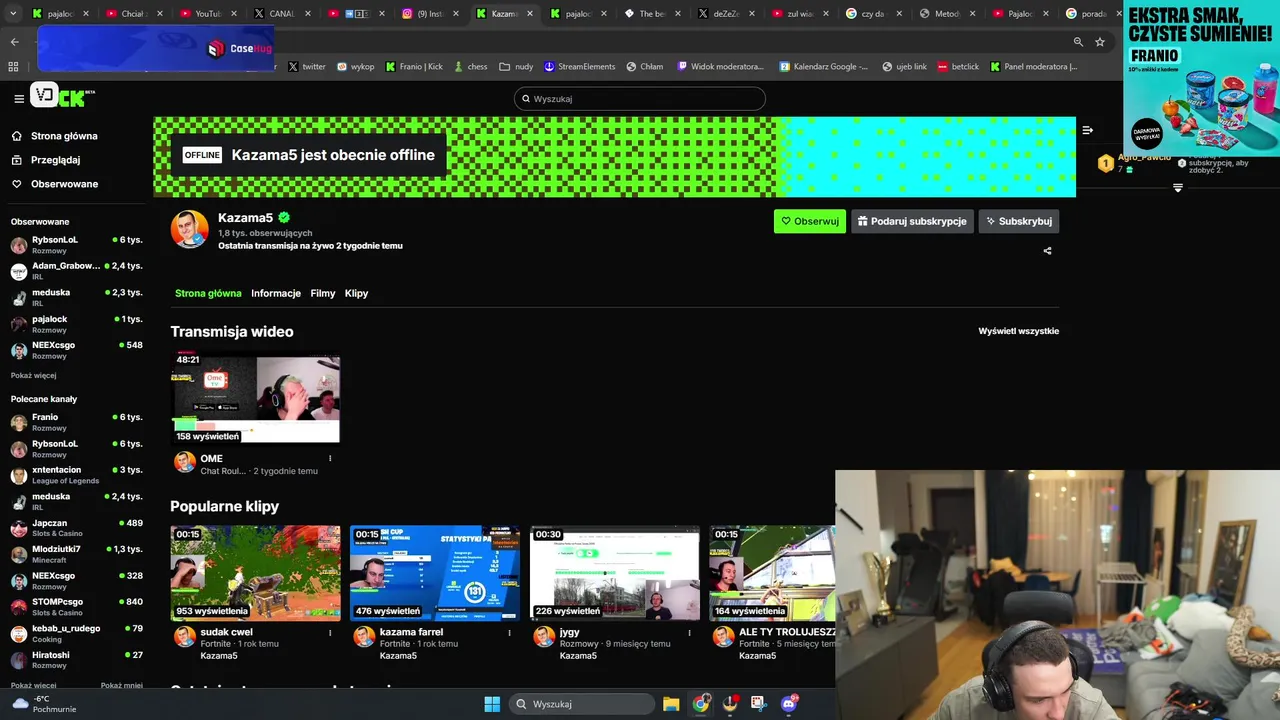The image size is (1280, 720).
Task: Open Japczan recommended channel
Action: tap(76, 528)
